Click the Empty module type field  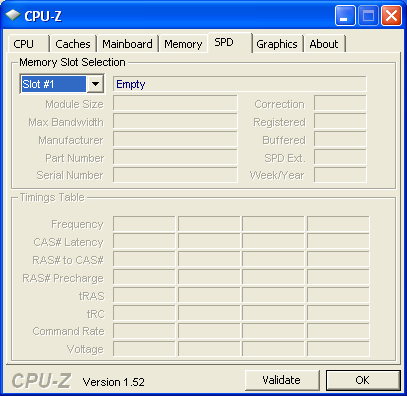(x=240, y=84)
